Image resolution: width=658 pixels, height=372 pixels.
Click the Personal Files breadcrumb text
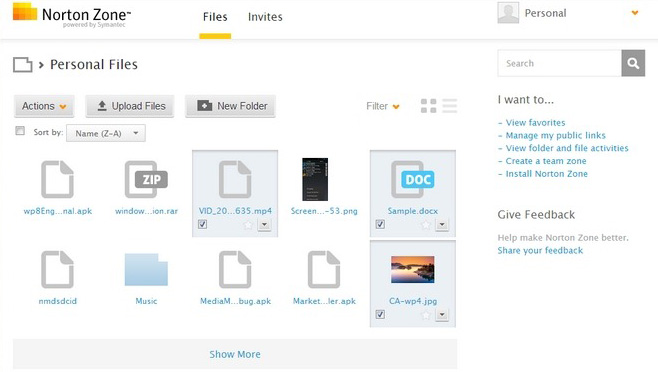tap(94, 64)
